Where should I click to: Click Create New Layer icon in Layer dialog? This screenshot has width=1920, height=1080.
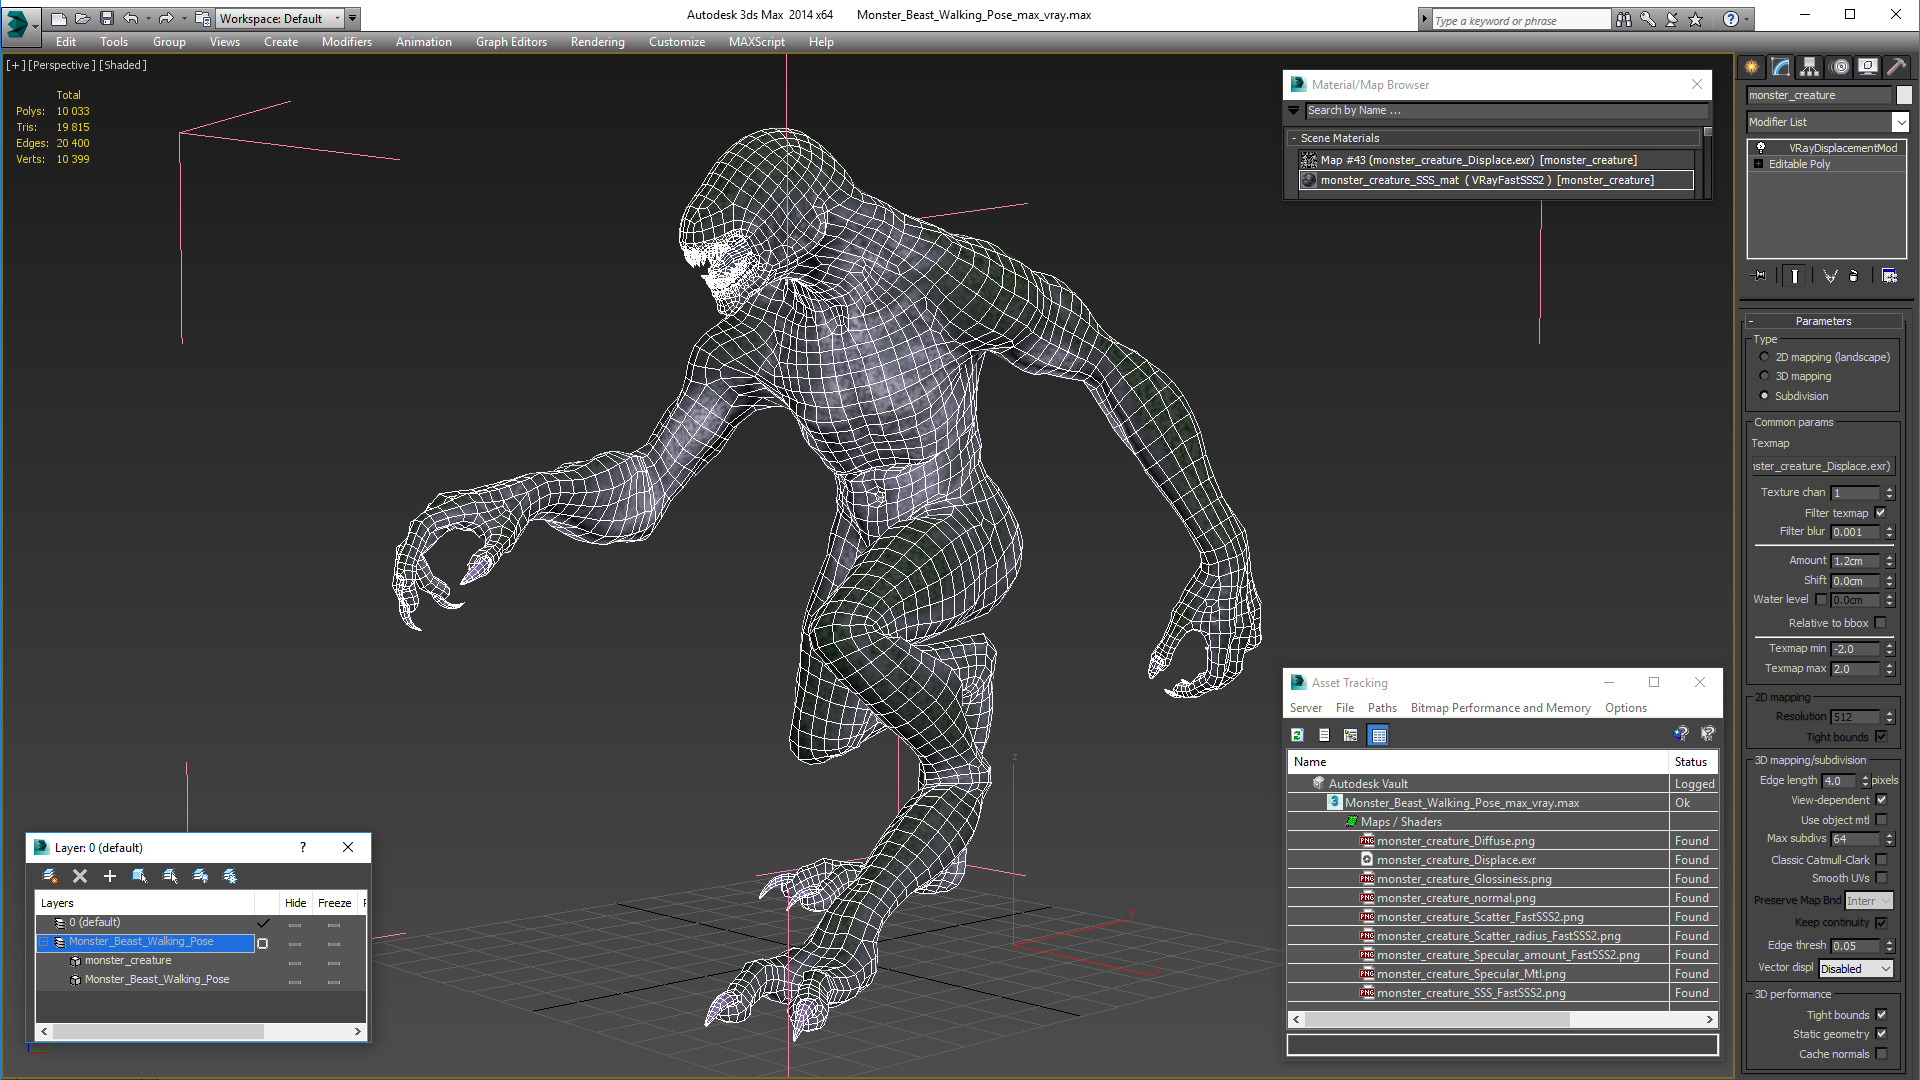coord(50,876)
